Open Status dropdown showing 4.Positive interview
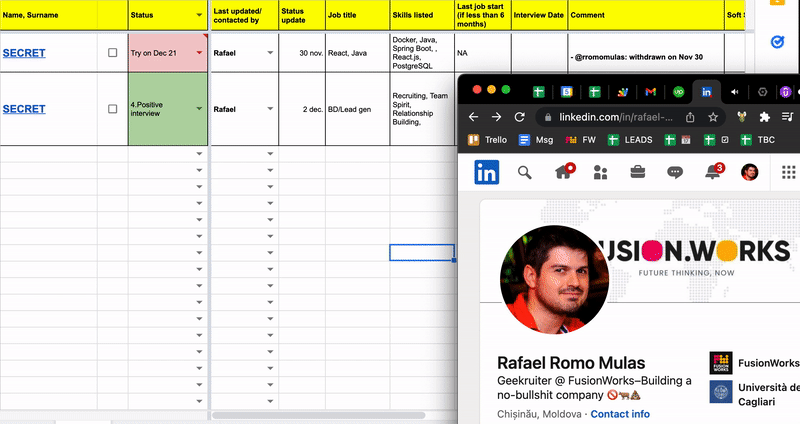The image size is (800, 424). 199,108
